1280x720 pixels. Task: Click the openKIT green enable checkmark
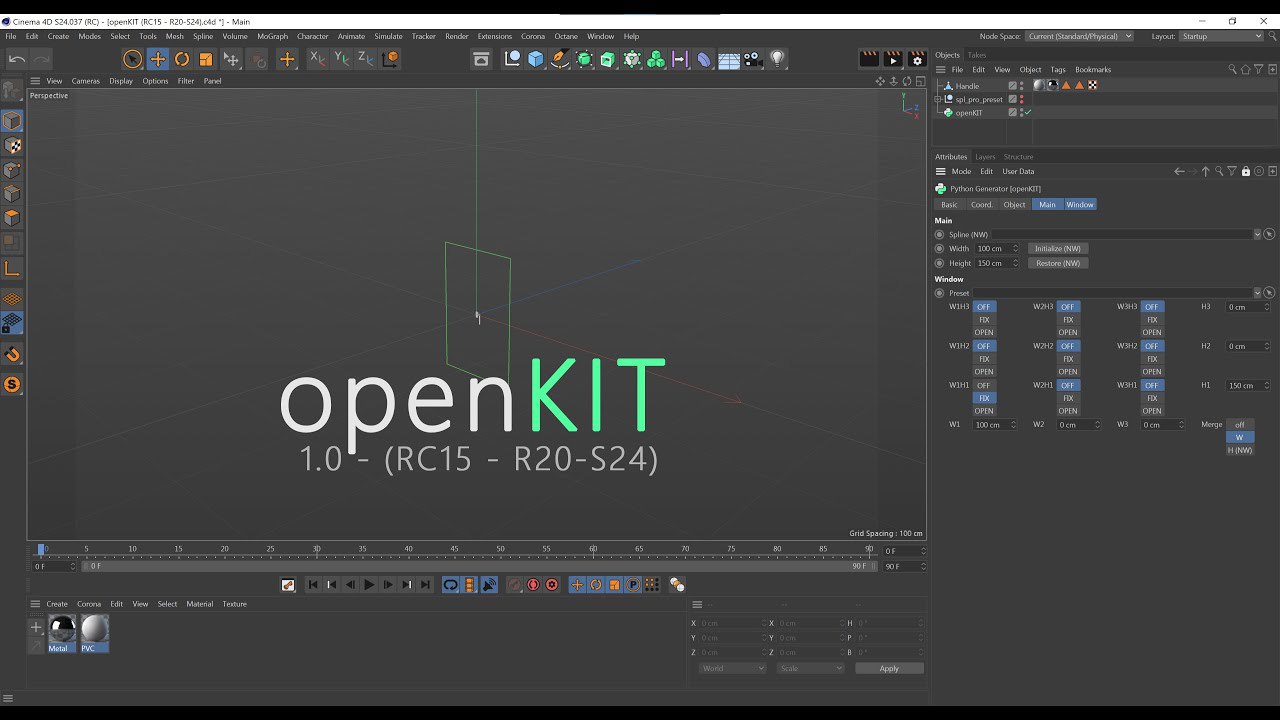pyautogui.click(x=1027, y=113)
